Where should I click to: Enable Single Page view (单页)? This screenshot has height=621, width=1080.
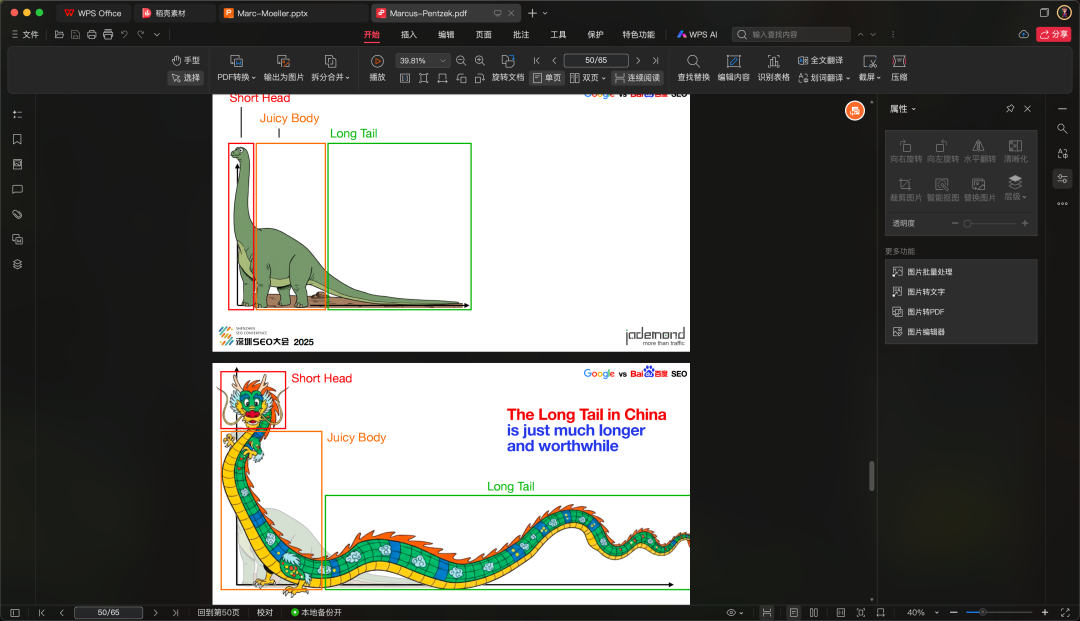pyautogui.click(x=548, y=78)
